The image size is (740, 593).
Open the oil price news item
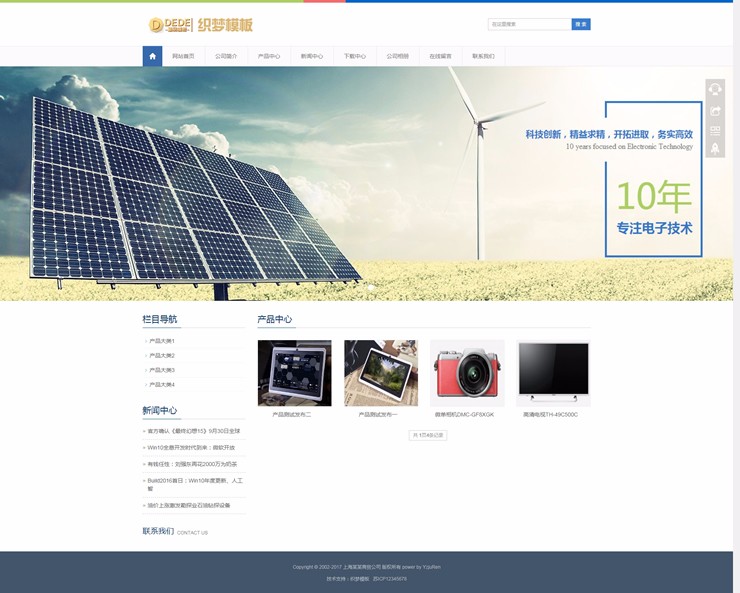click(189, 505)
